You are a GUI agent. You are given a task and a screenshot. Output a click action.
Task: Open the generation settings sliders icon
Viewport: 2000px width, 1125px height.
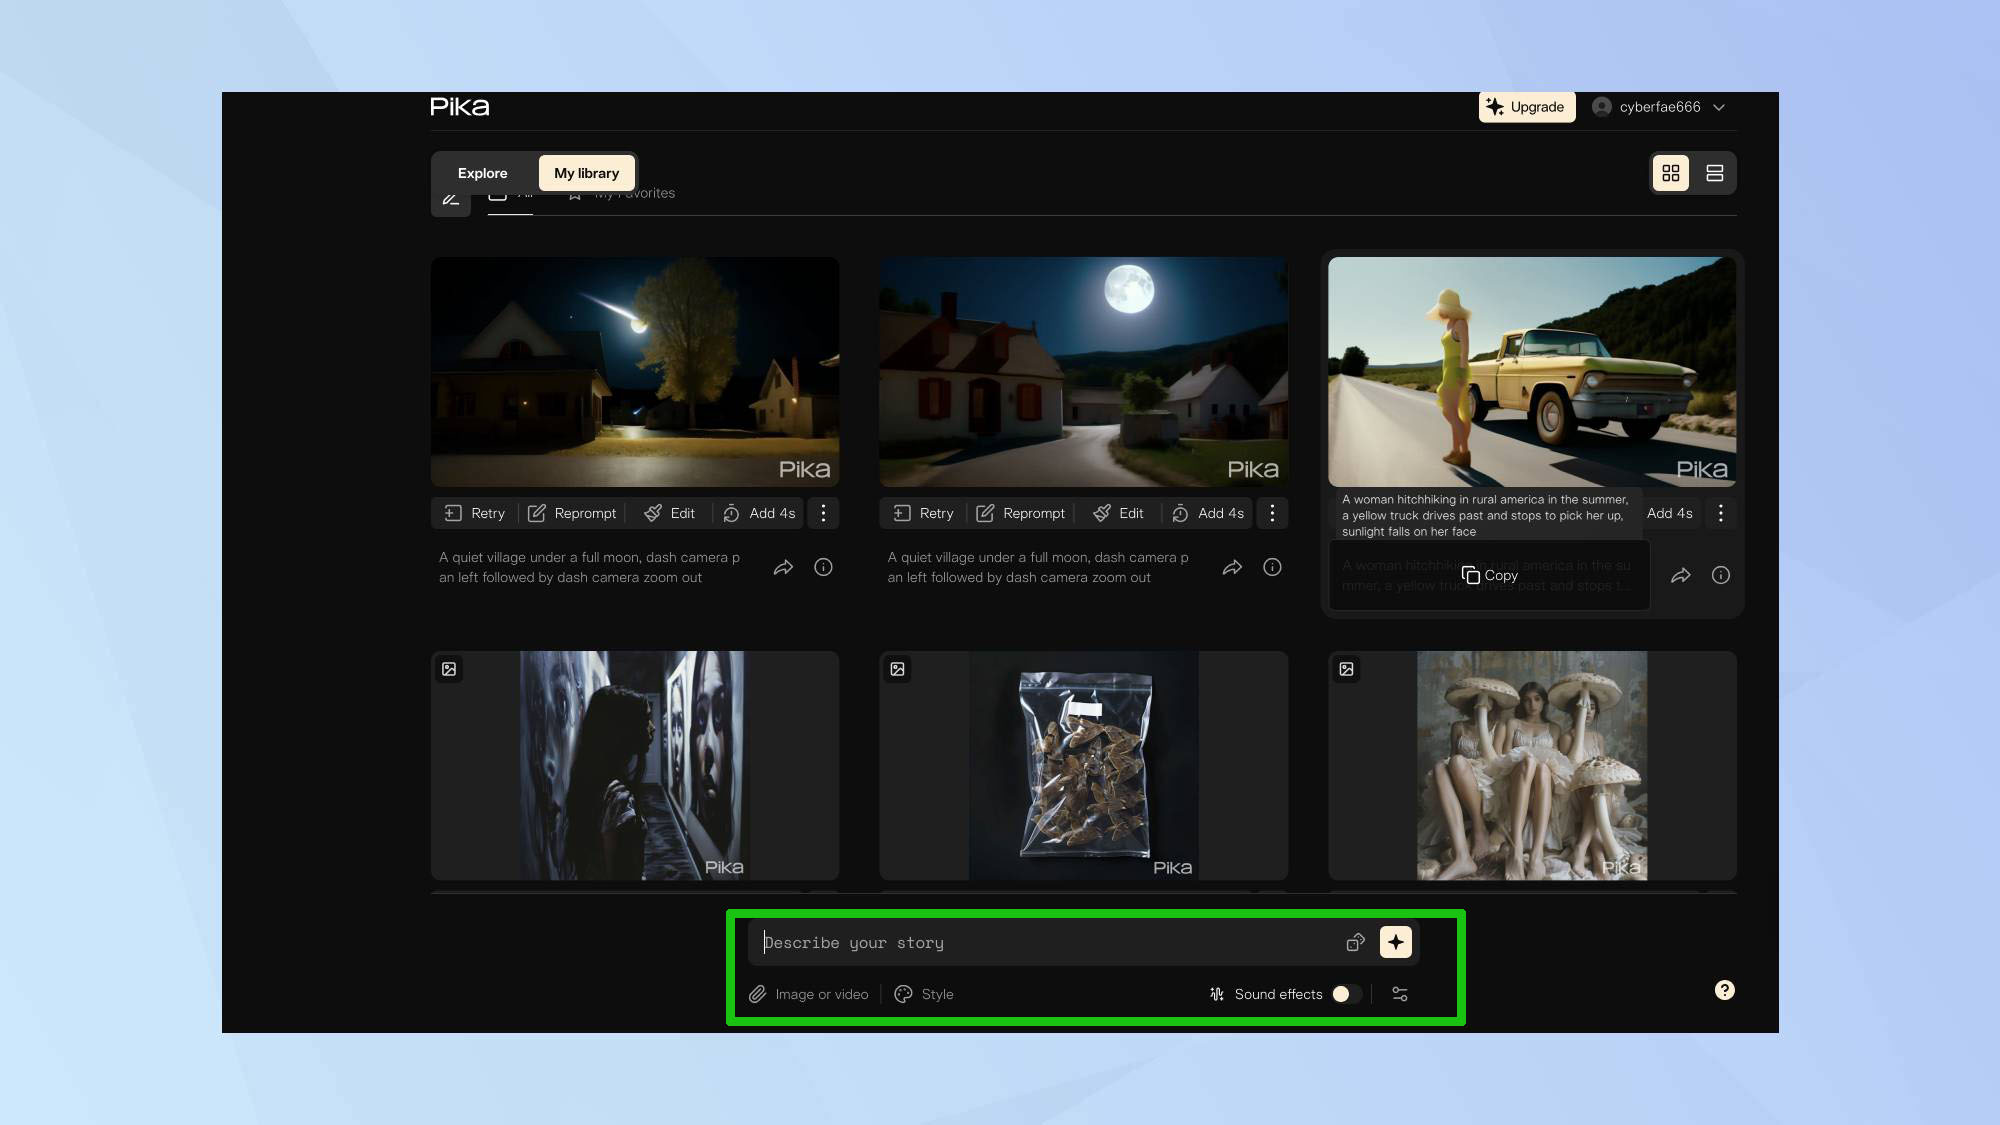(x=1400, y=994)
